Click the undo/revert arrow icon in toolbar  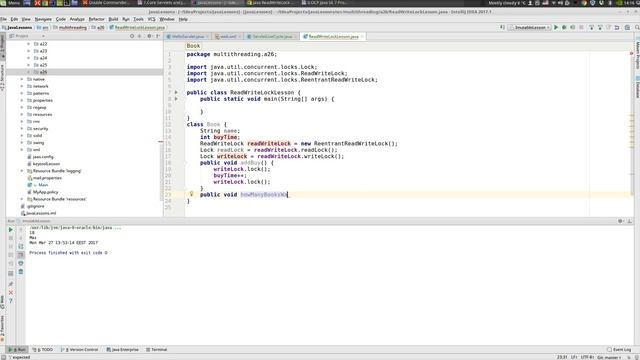pos(617,27)
